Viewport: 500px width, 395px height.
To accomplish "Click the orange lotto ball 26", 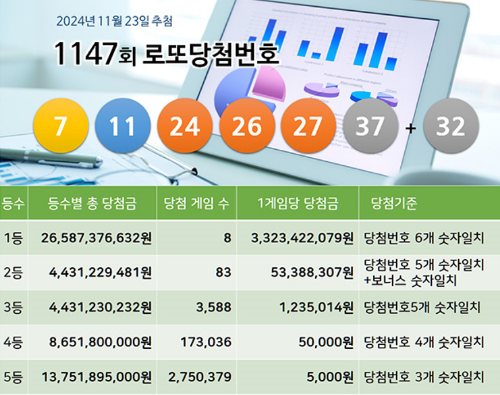I will [247, 126].
